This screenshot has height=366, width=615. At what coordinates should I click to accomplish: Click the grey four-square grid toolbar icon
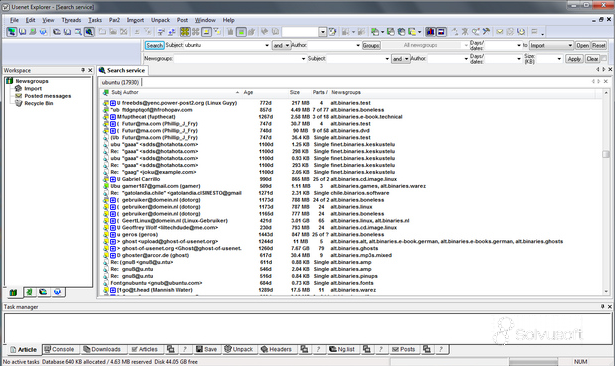click(195, 32)
